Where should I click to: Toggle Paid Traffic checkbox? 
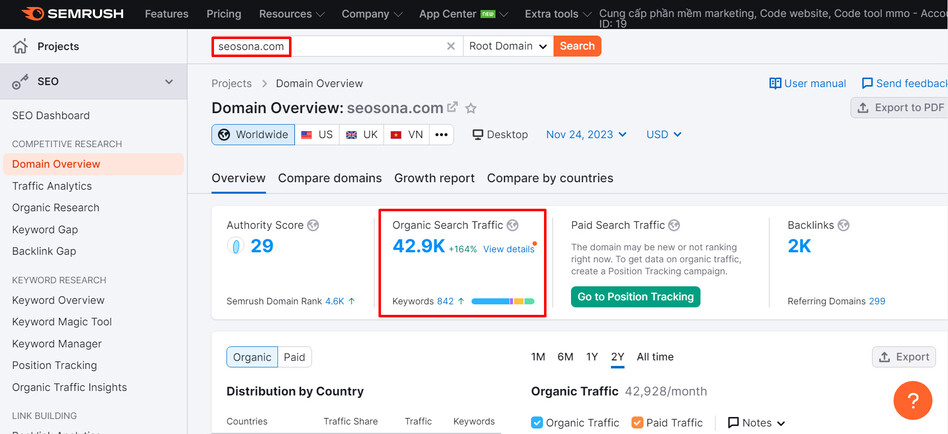[x=637, y=423]
